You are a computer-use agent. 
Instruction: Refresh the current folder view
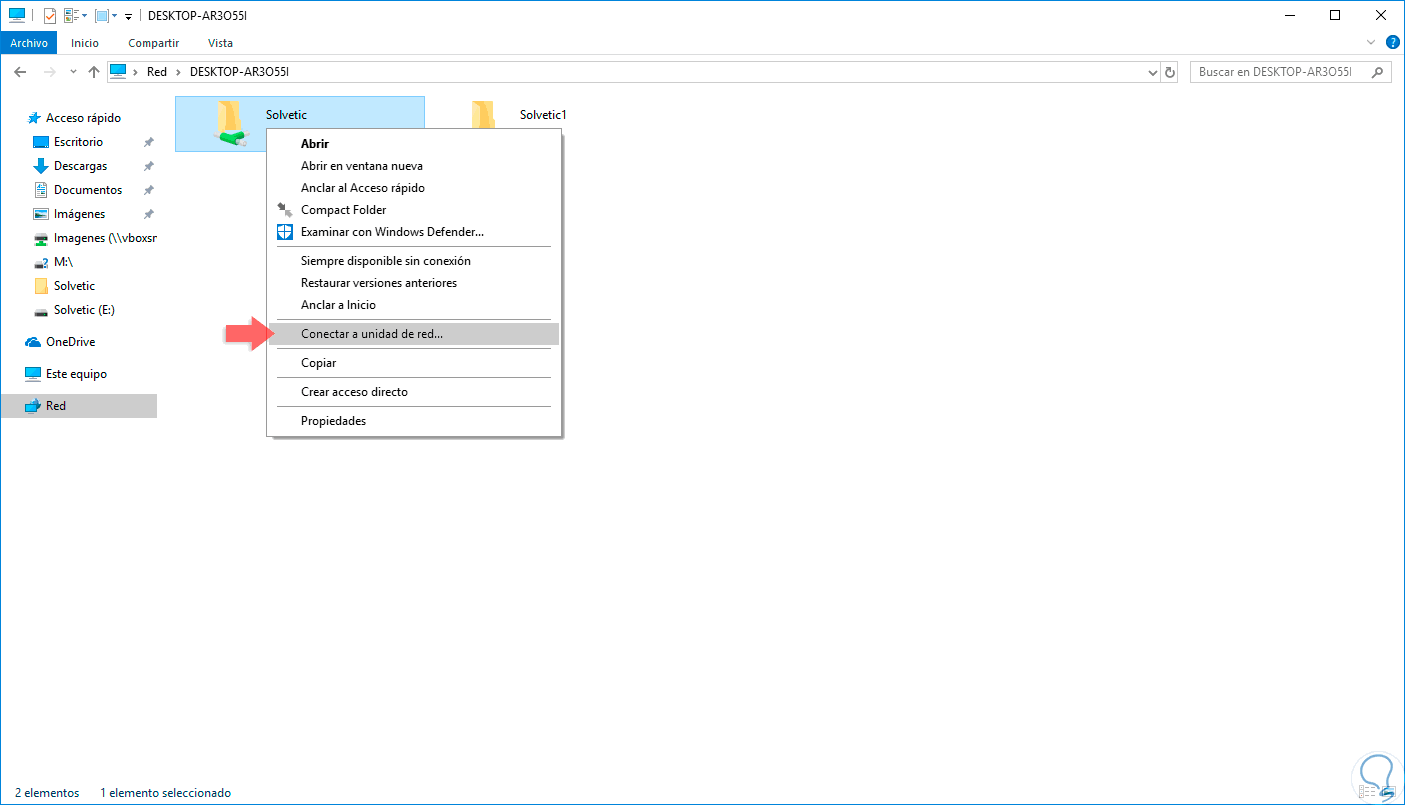pos(1170,72)
